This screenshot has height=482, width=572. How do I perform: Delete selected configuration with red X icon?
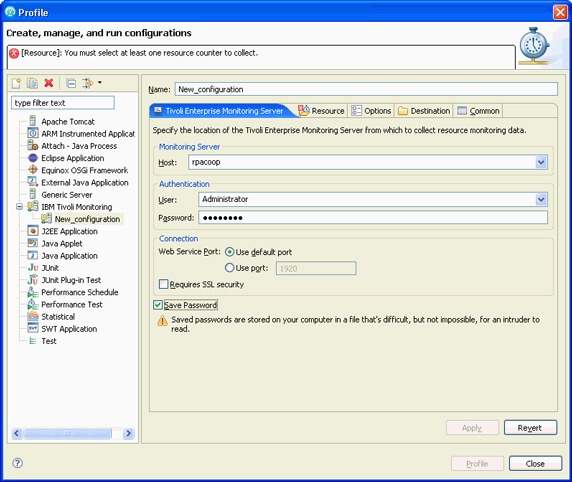click(x=49, y=83)
